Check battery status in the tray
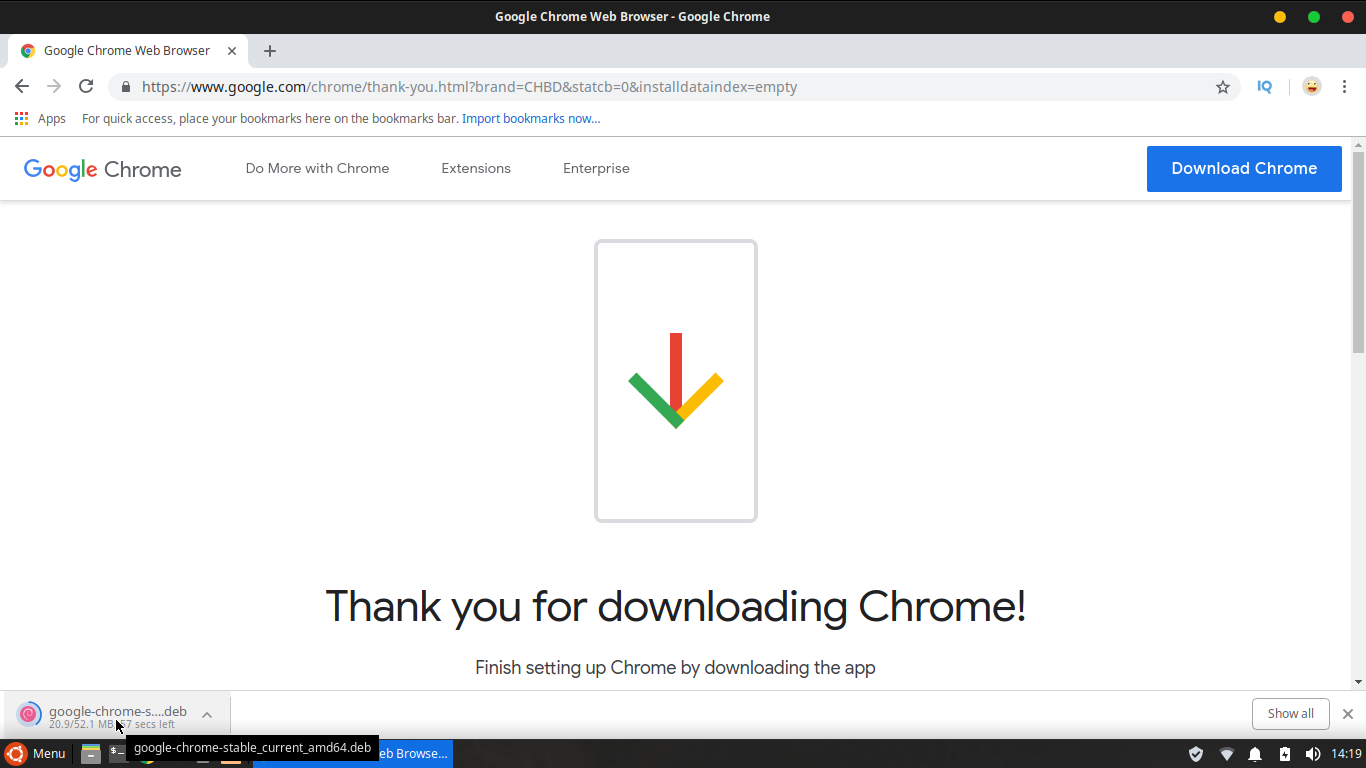Image resolution: width=1366 pixels, height=768 pixels. click(1285, 754)
